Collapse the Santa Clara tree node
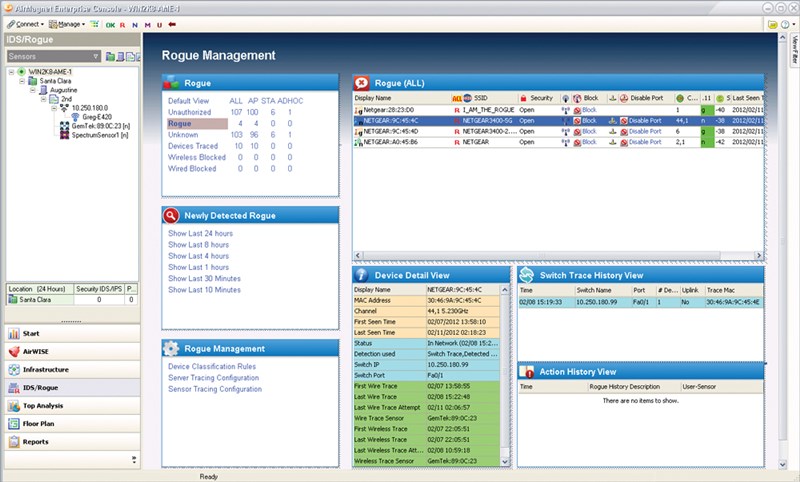Screen dimensions: 800x482 (x=21, y=81)
